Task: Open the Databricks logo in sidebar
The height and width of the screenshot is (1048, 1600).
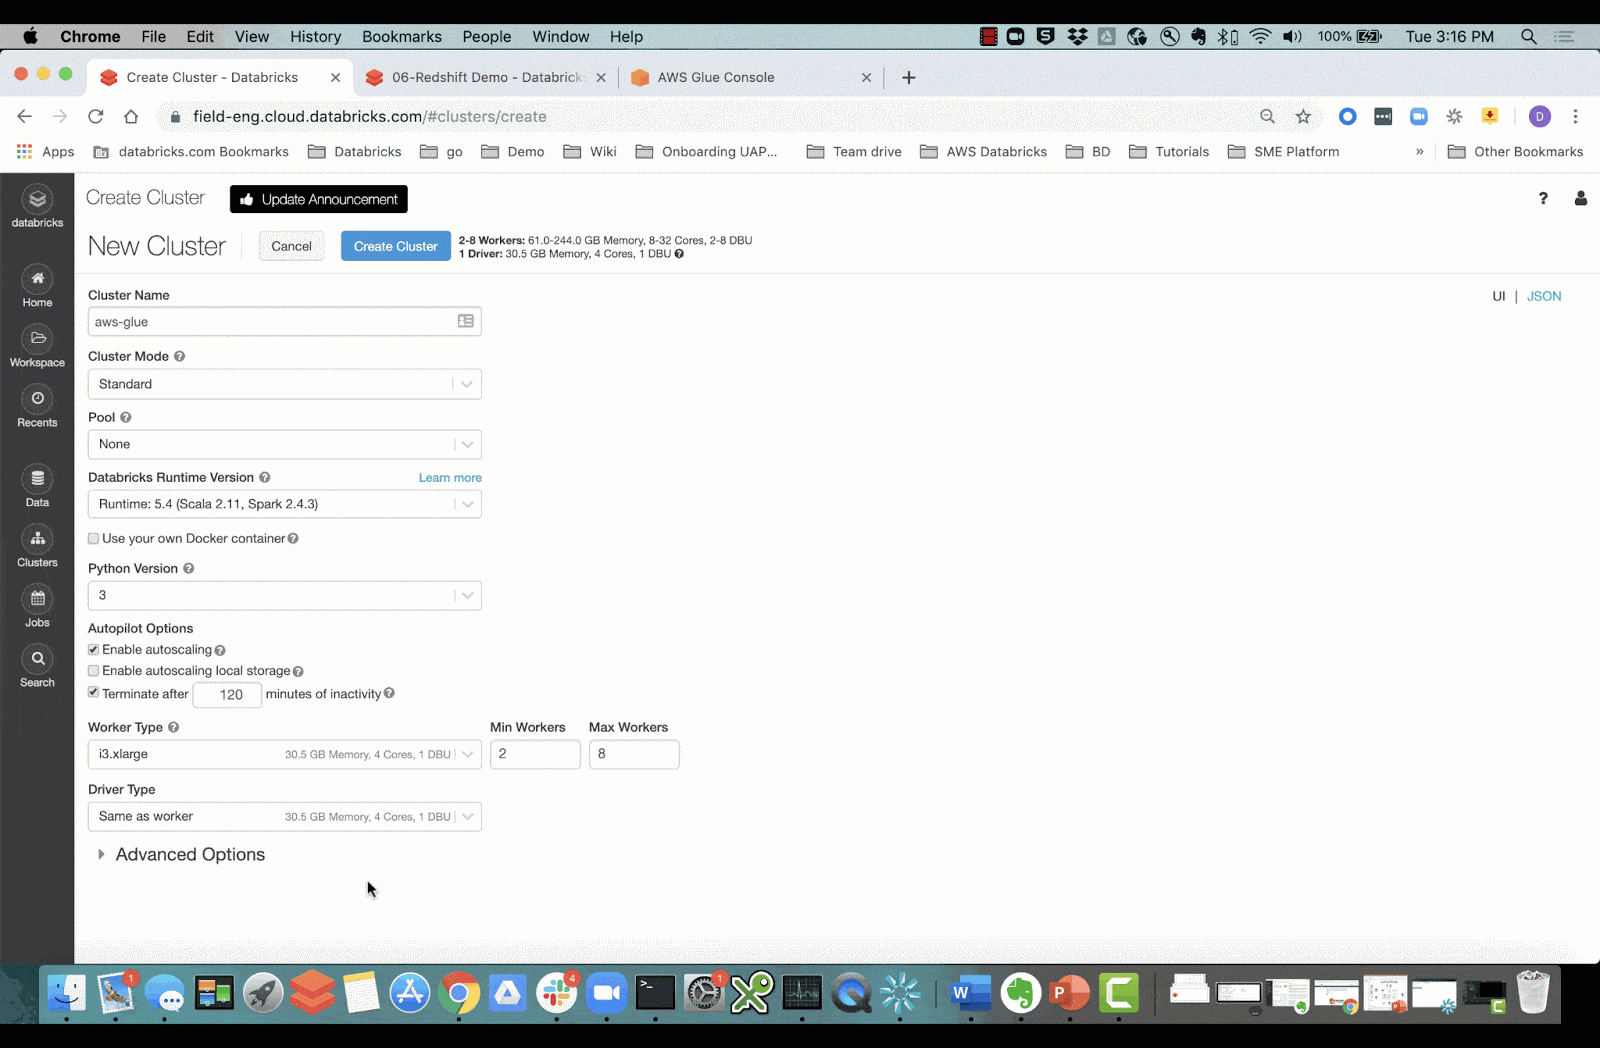Action: click(x=37, y=207)
